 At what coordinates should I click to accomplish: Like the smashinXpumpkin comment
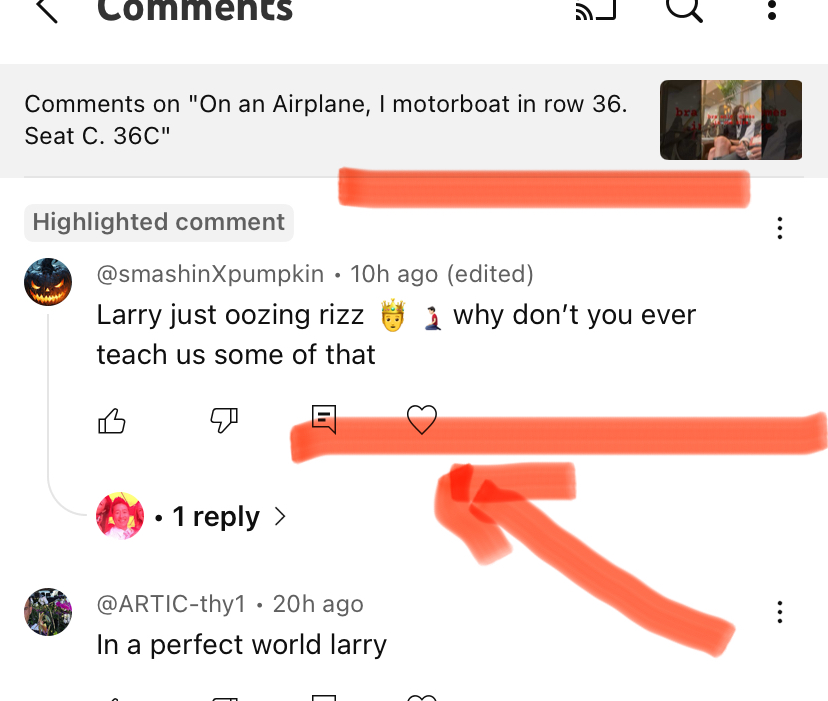point(112,421)
